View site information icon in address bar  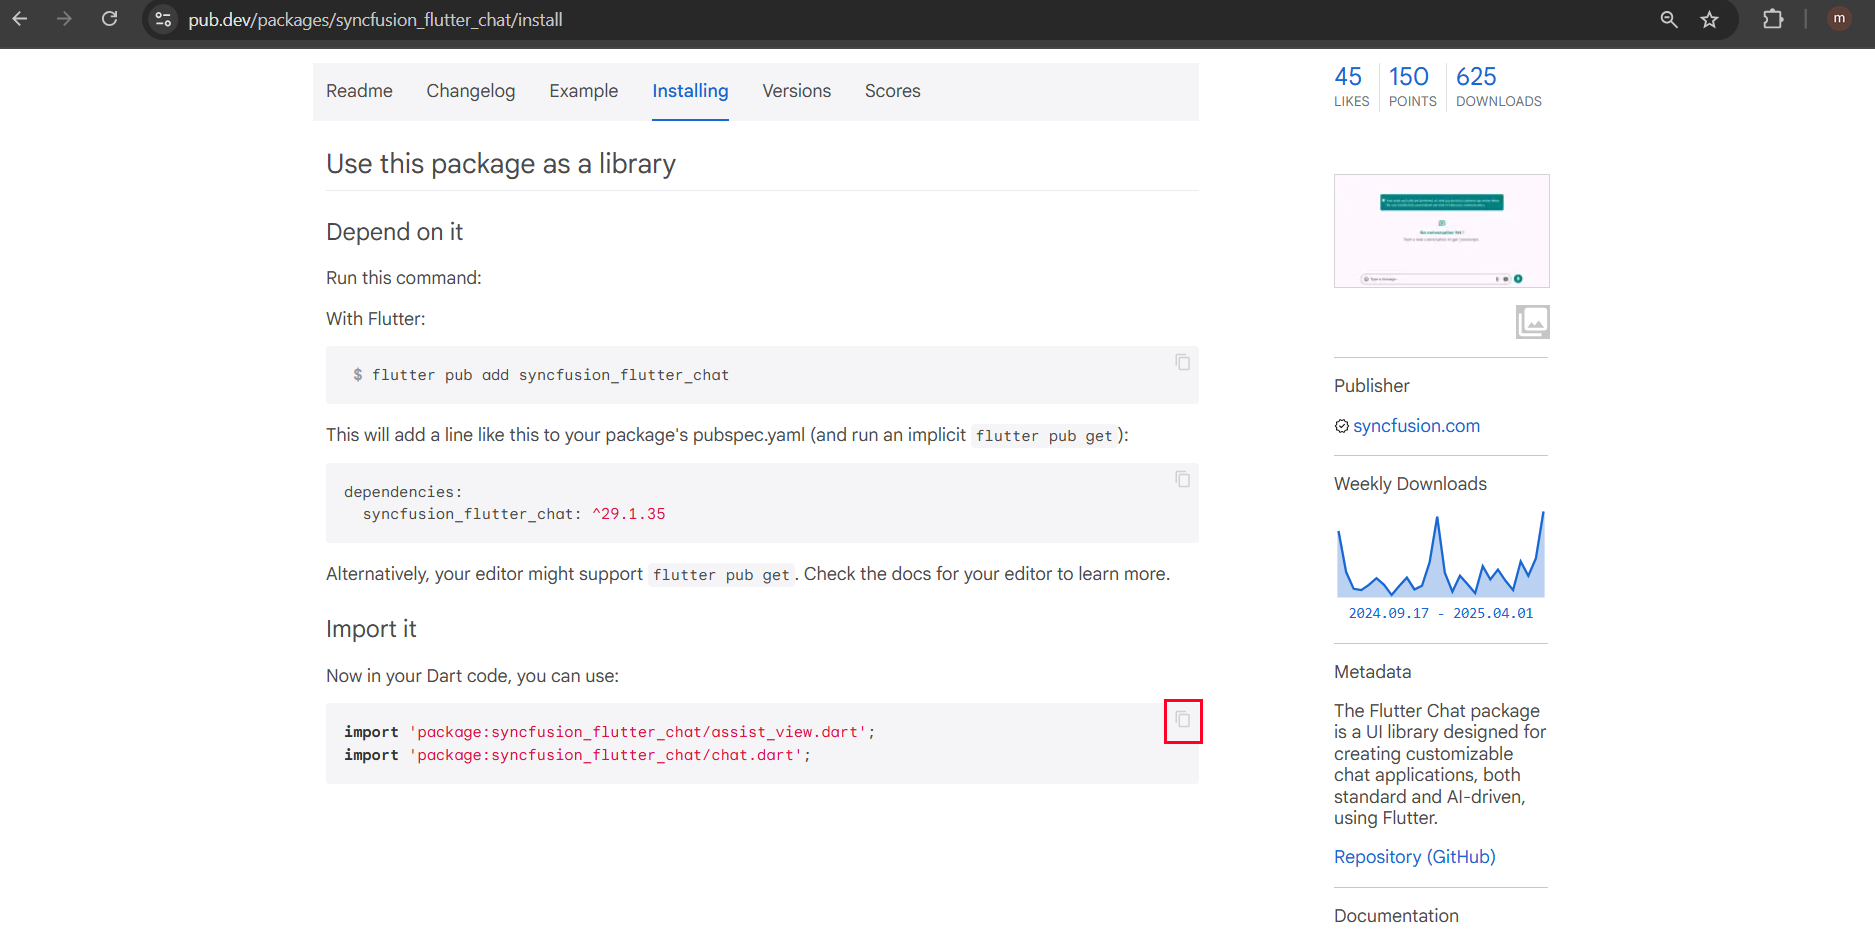pos(164,19)
